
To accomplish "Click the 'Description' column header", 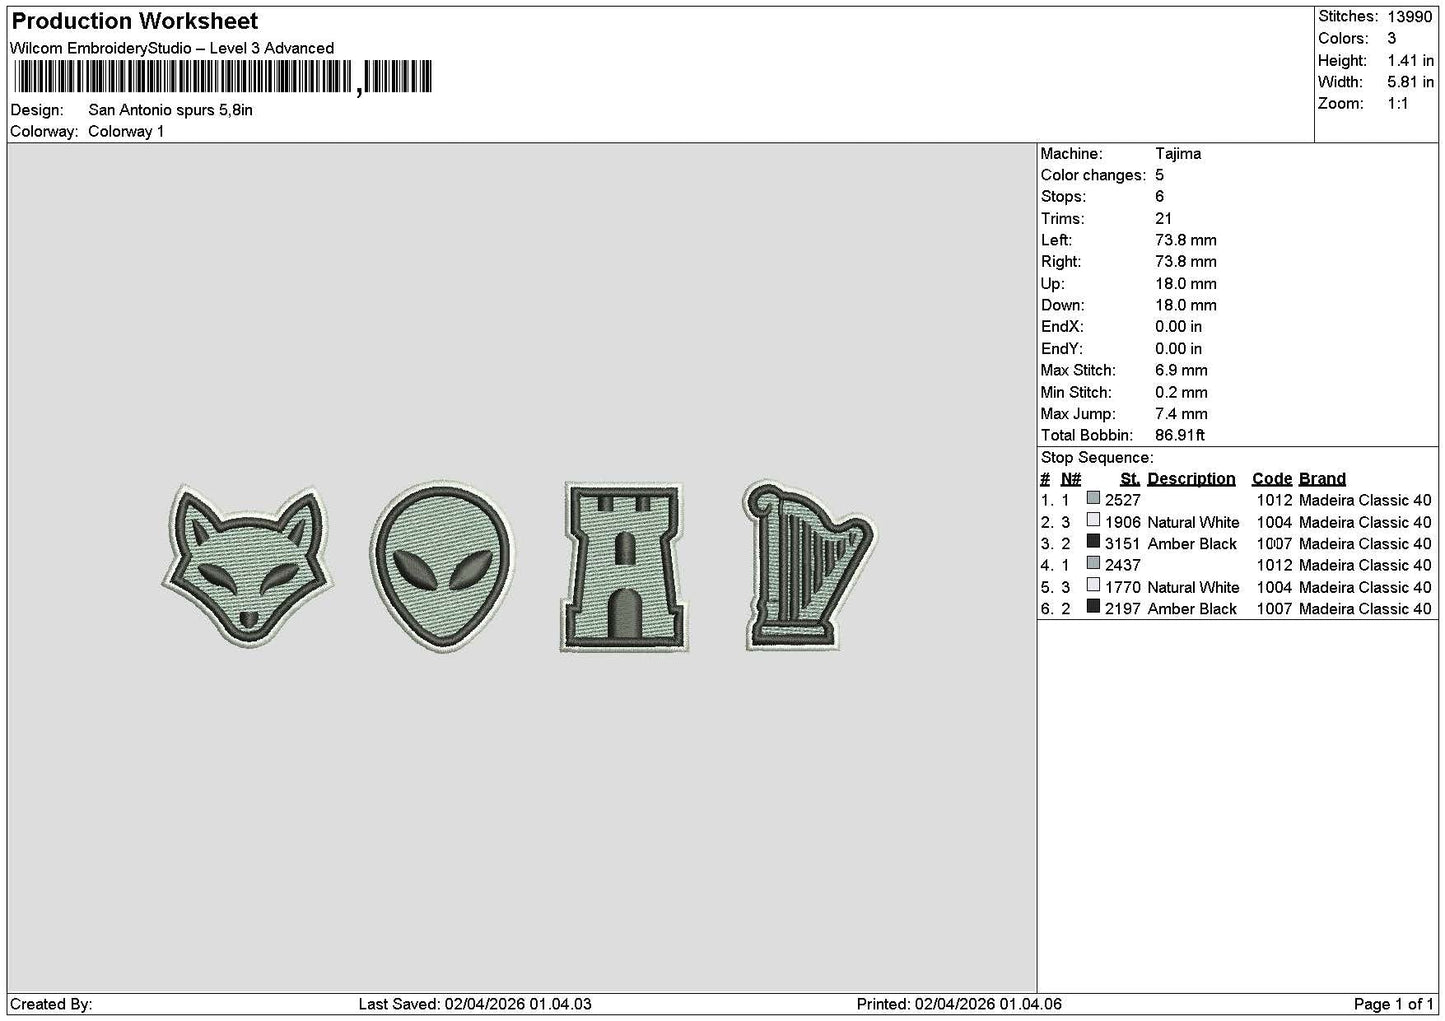I will point(1191,479).
